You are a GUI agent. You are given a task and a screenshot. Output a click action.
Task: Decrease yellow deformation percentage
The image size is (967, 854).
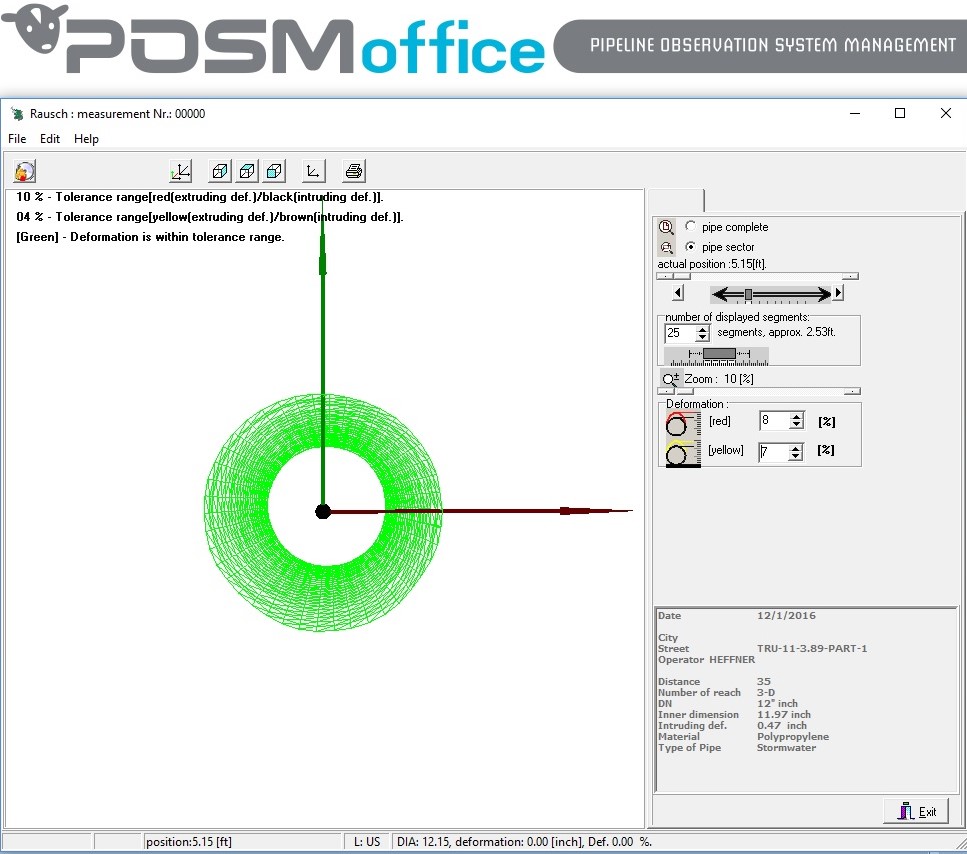pos(796,456)
